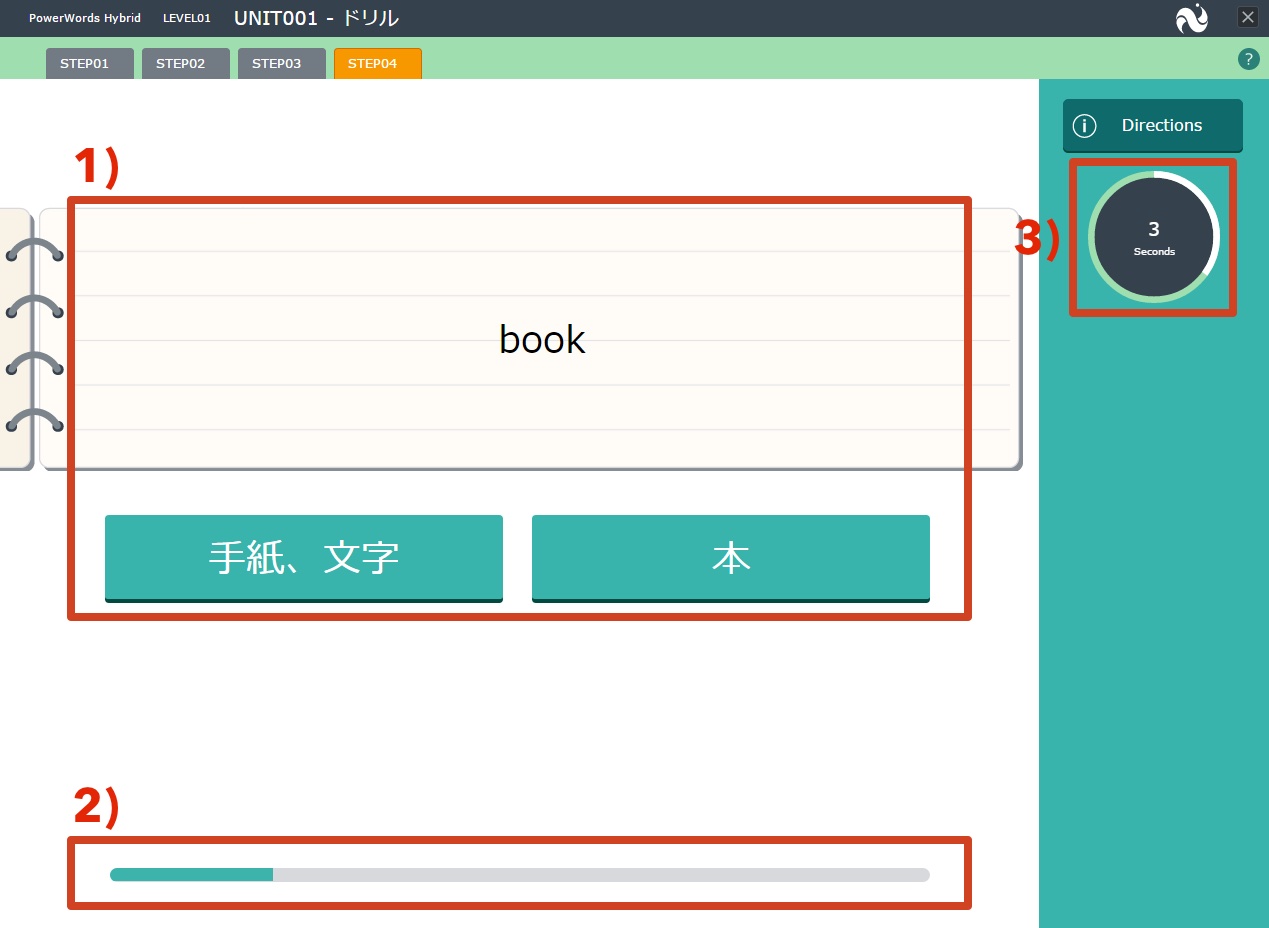Click the previous notebook page at left edge
Viewport: 1269px width, 928px height.
pyautogui.click(x=14, y=338)
